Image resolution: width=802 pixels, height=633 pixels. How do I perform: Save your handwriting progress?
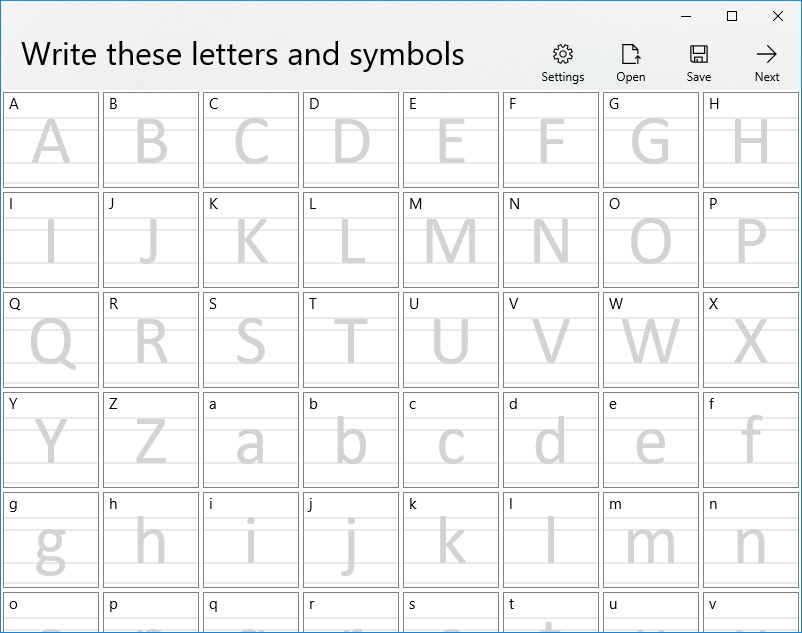(x=699, y=60)
